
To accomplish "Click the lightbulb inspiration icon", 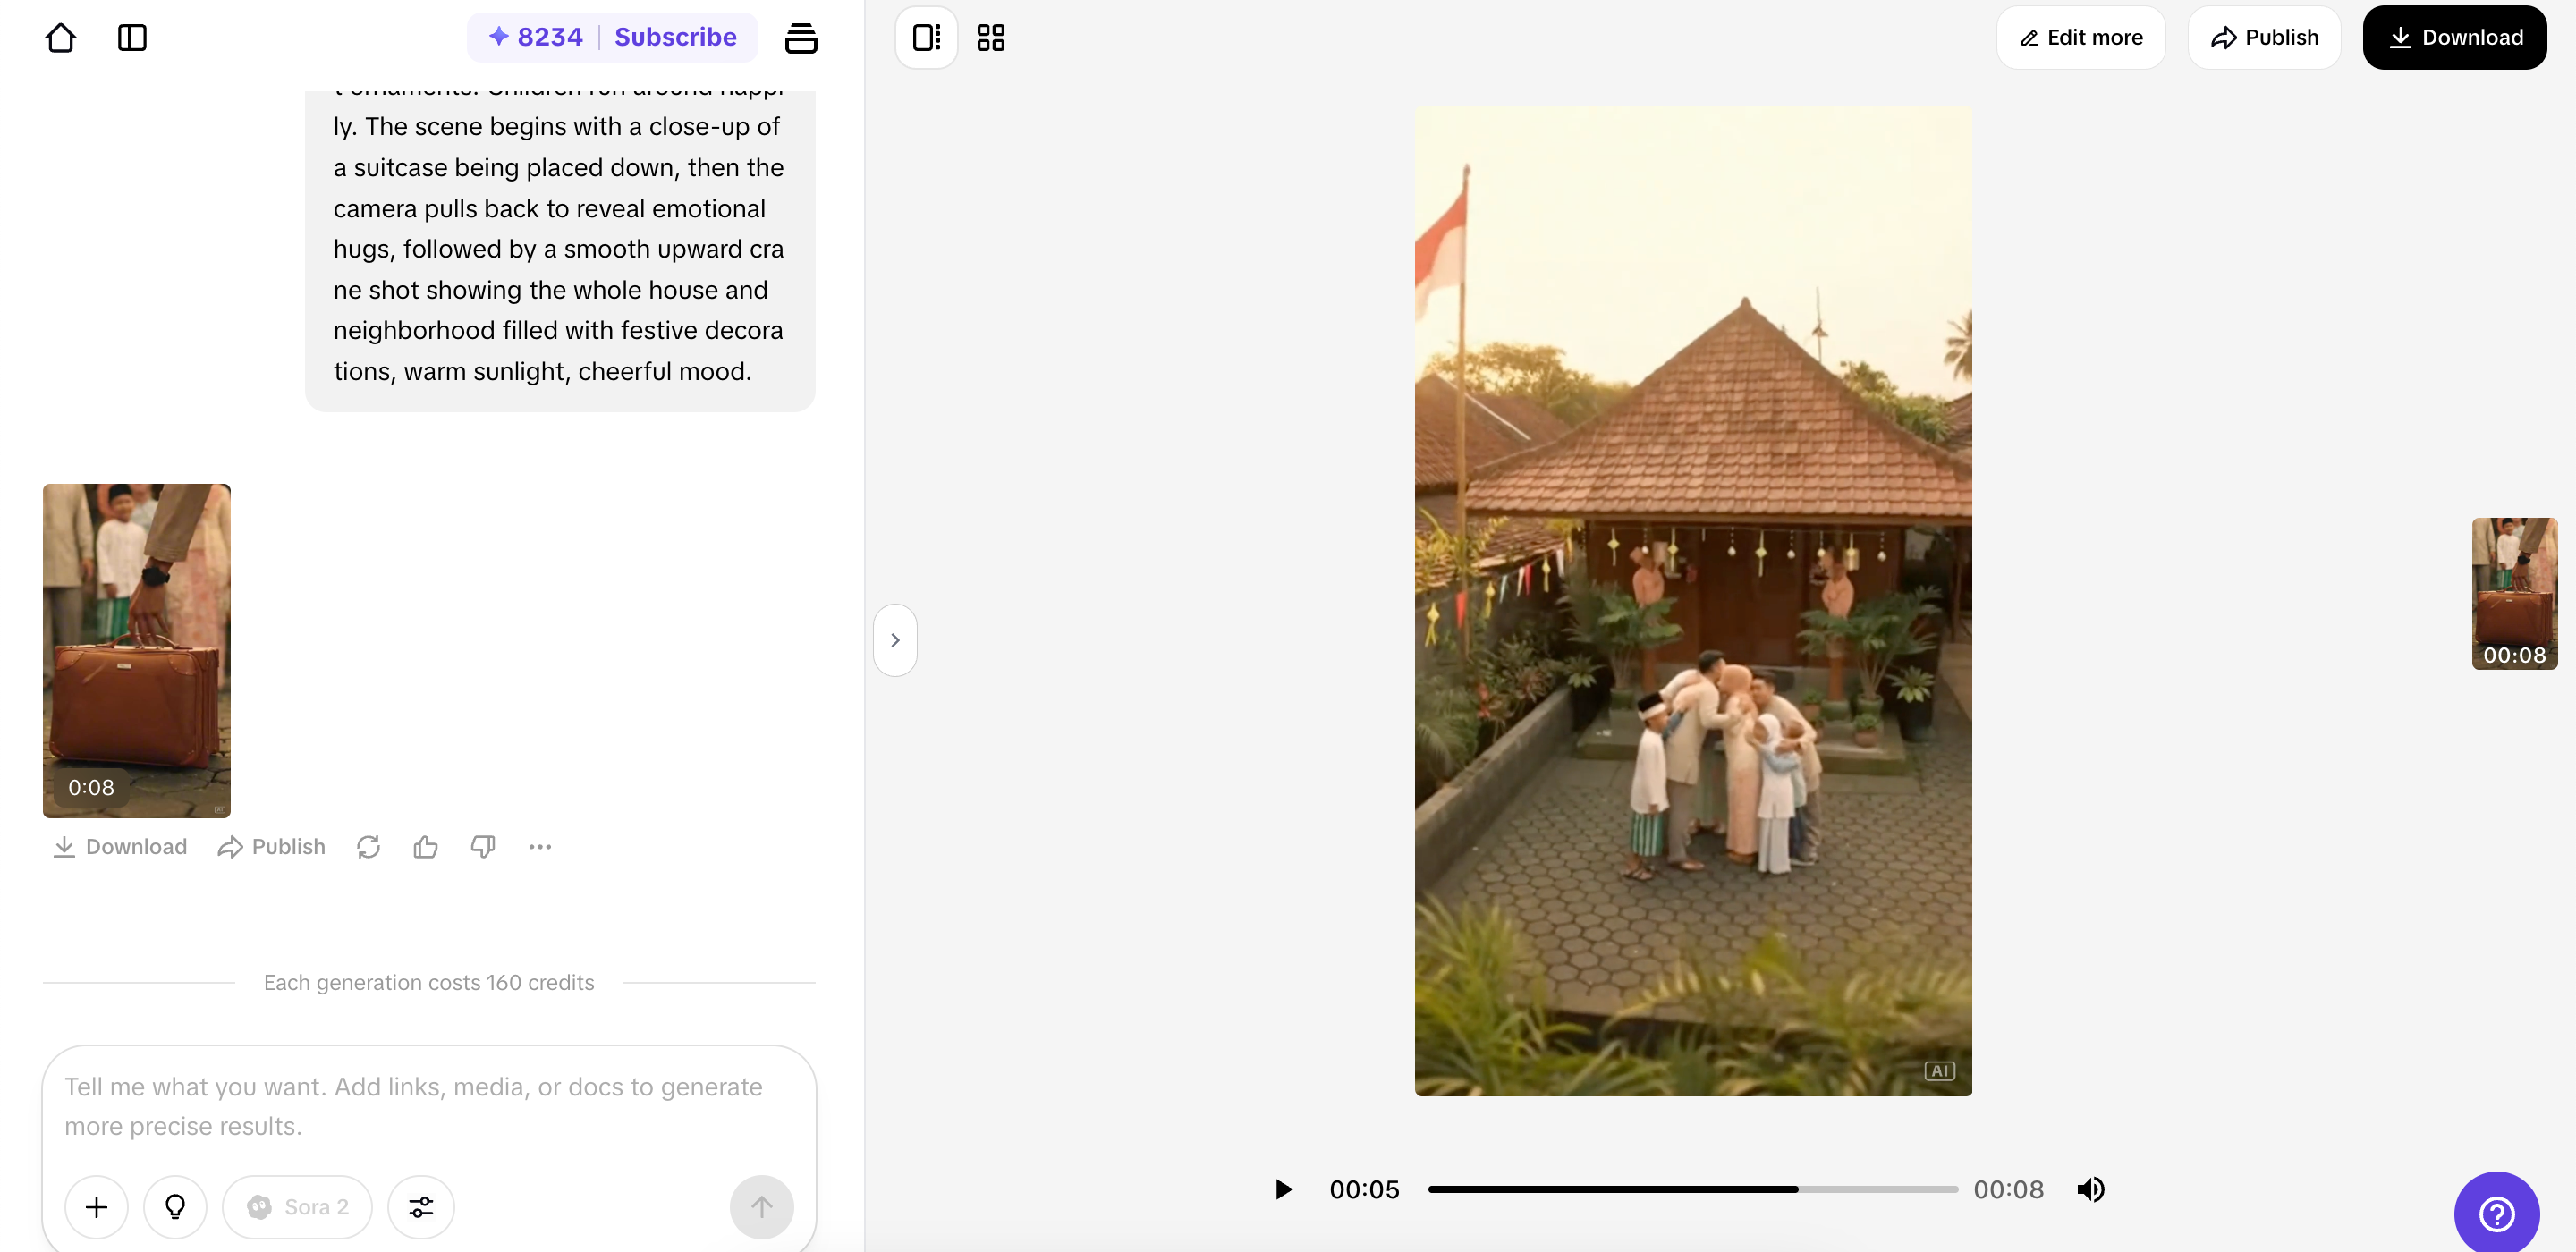I will 175,1207.
